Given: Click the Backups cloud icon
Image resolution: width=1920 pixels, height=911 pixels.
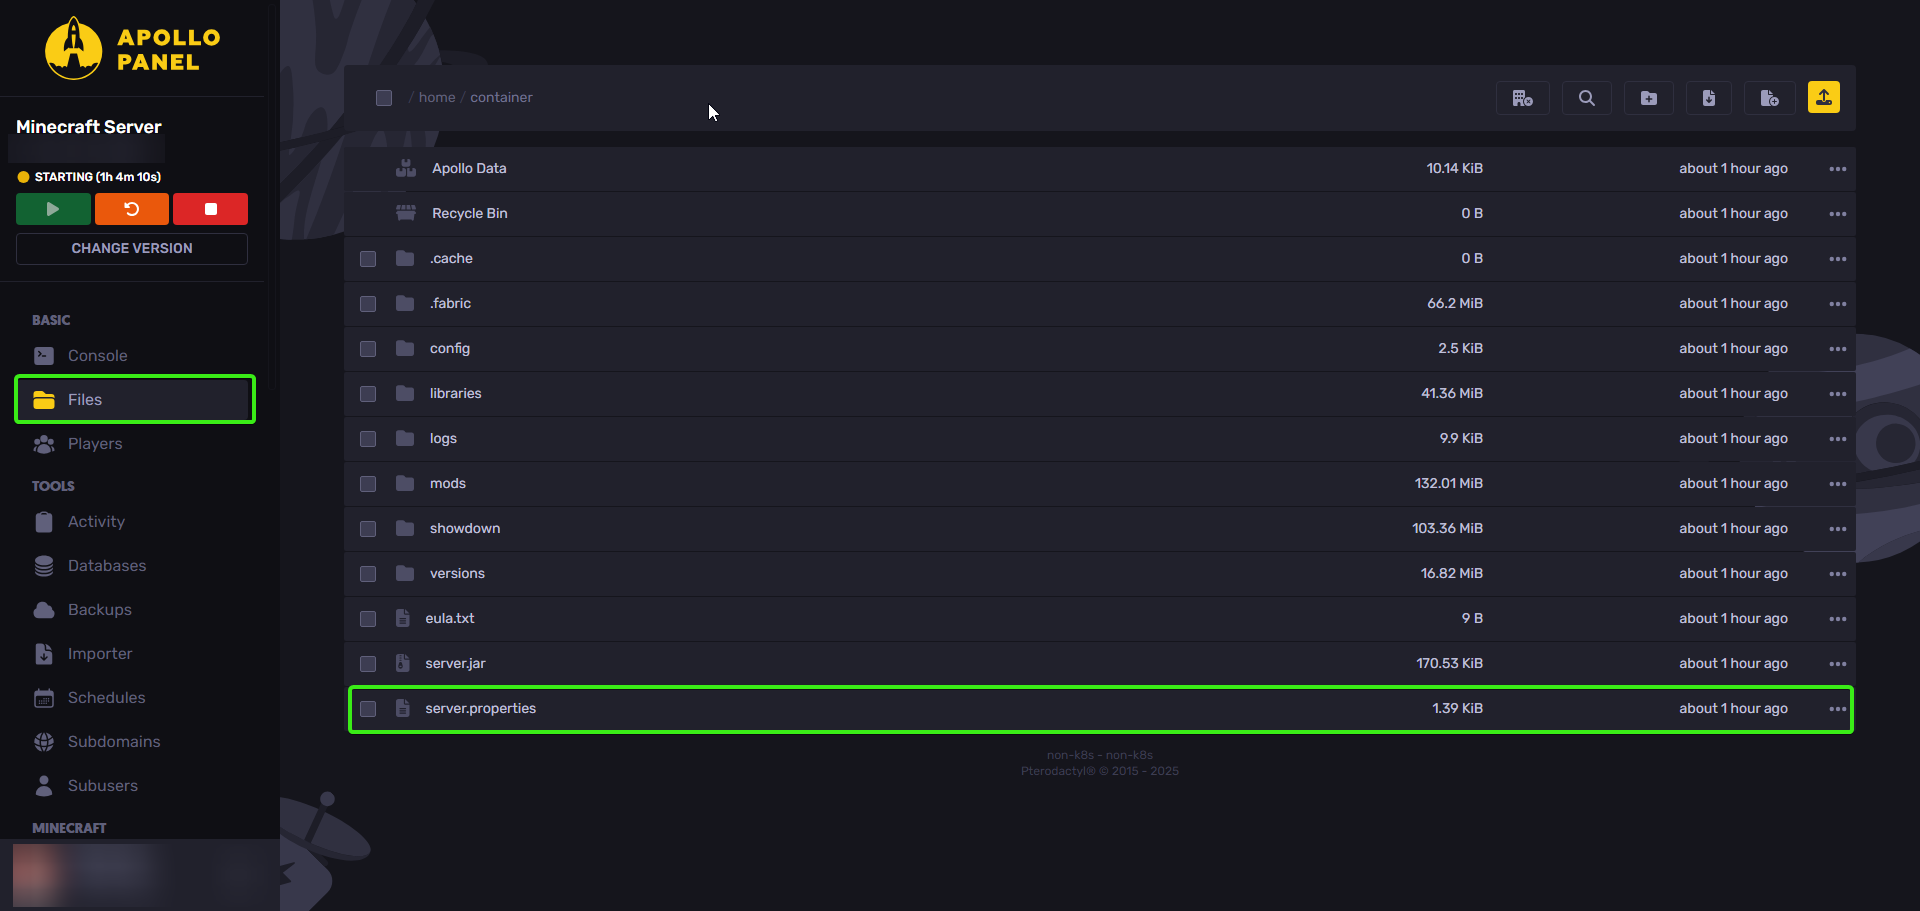Looking at the screenshot, I should pos(44,610).
